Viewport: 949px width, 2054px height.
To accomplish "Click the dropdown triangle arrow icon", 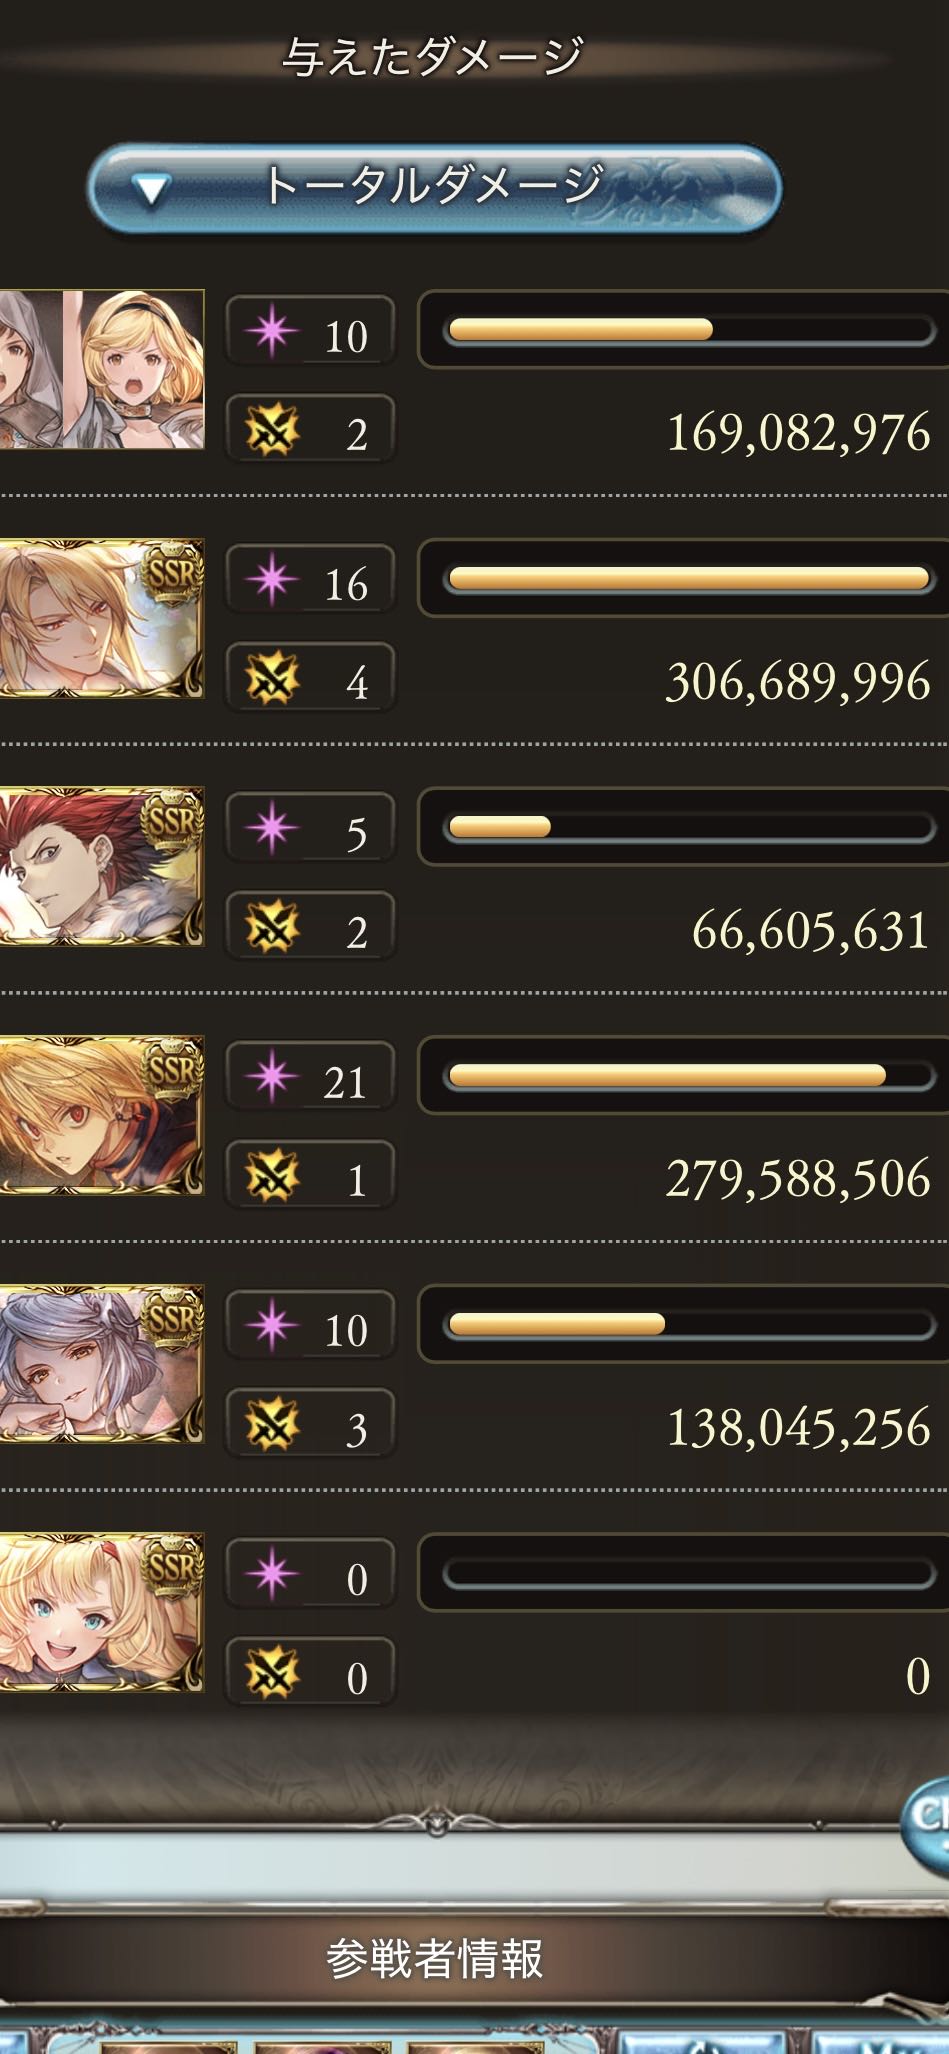I will (x=151, y=190).
